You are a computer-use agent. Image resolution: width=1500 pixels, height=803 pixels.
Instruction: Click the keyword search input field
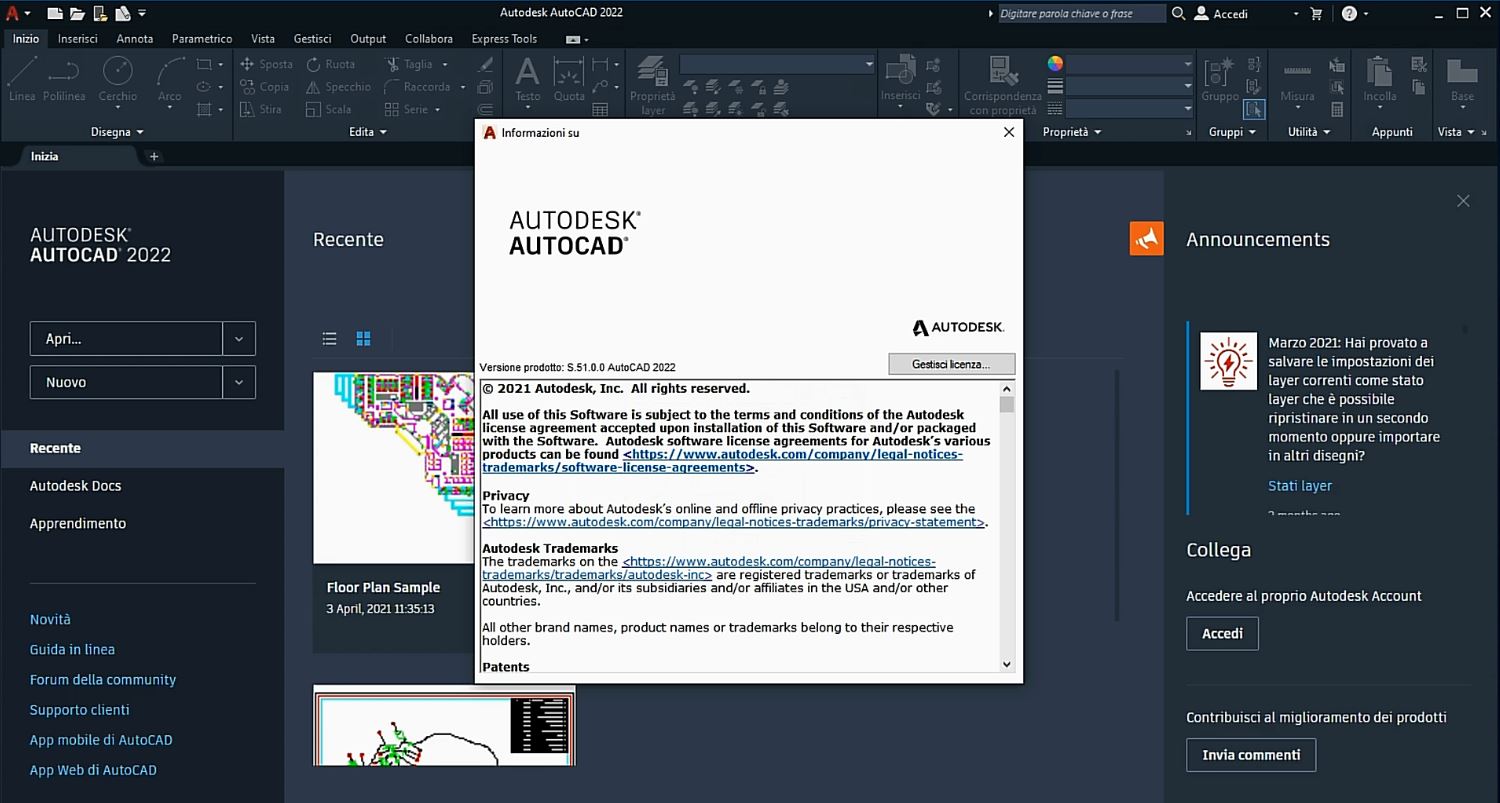pos(1082,13)
